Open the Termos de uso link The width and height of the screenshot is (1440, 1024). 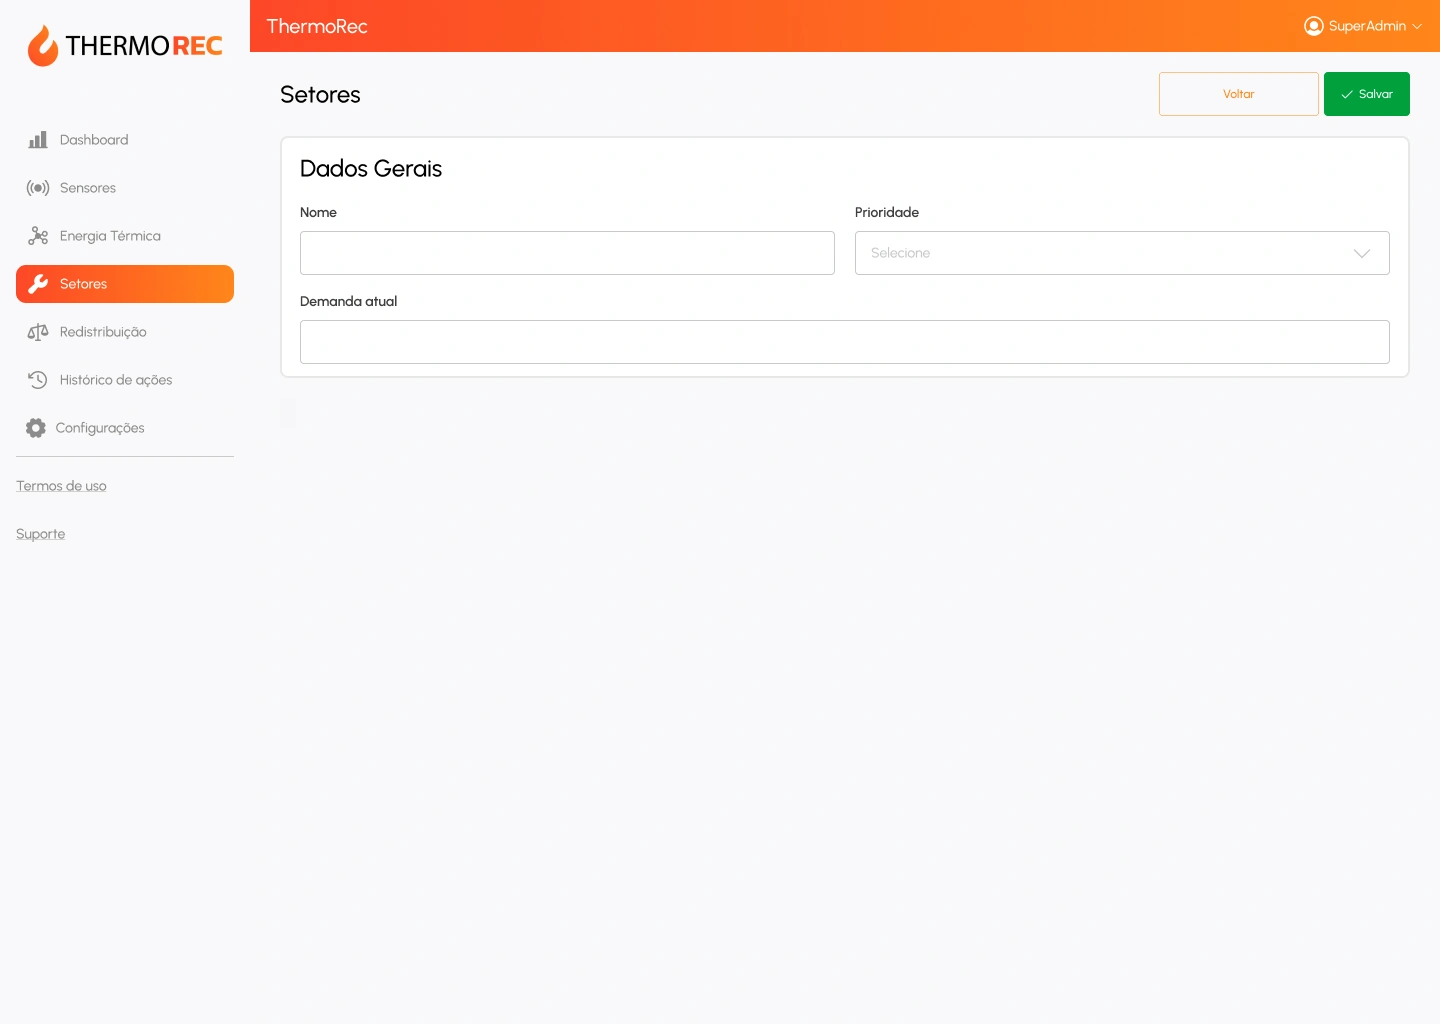[x=61, y=486]
